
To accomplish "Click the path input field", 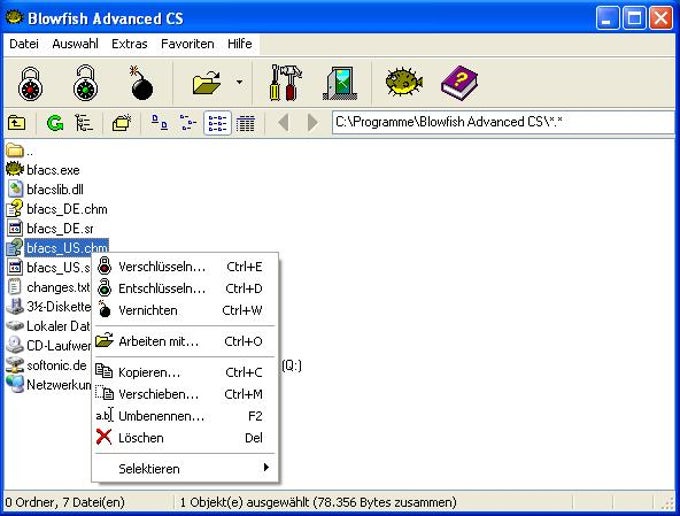I will pos(503,122).
